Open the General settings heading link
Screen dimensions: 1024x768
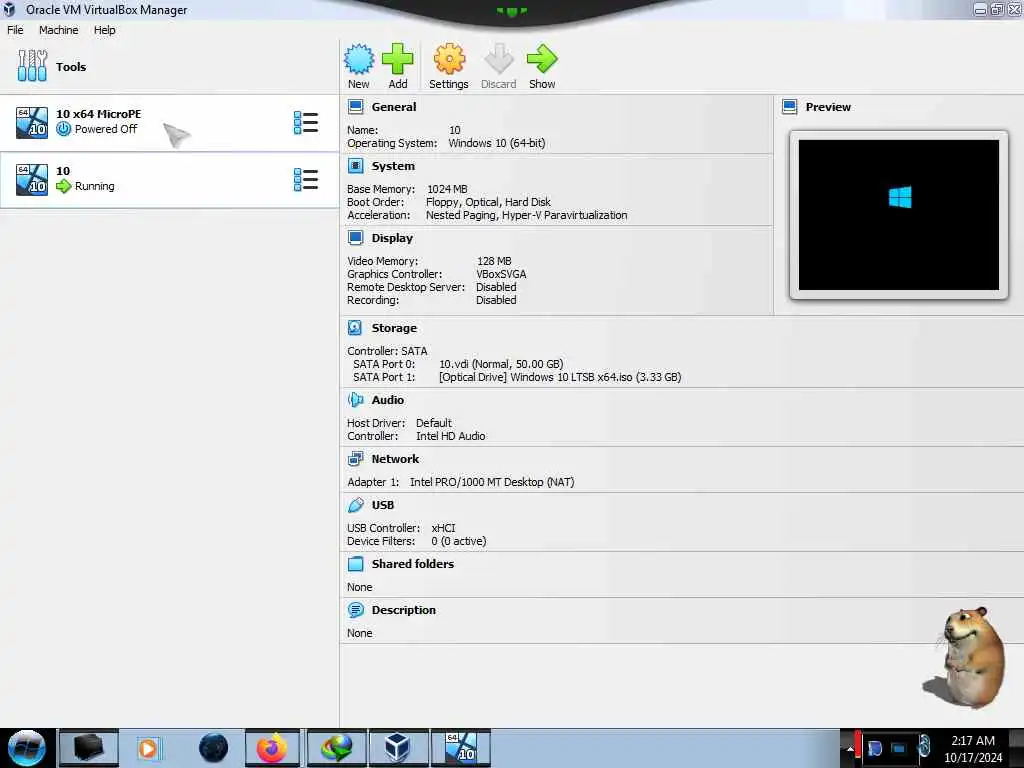[x=394, y=106]
